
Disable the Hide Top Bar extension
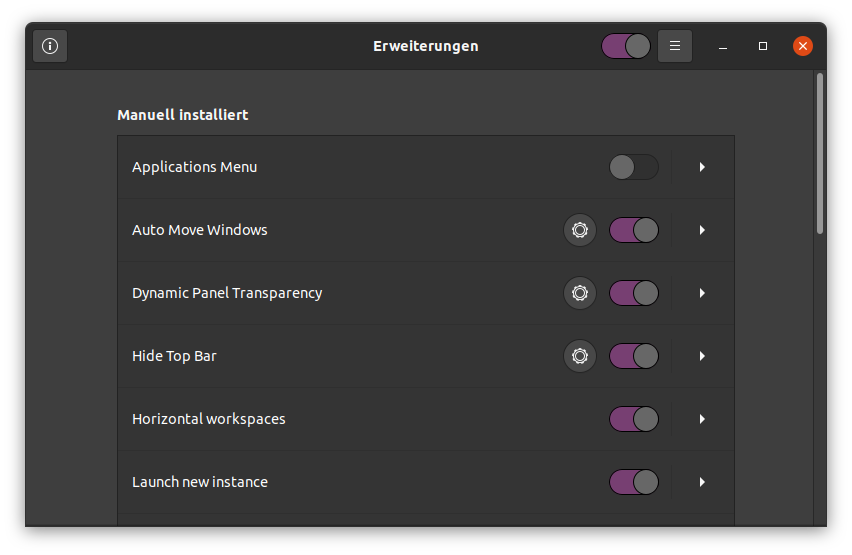click(x=634, y=356)
